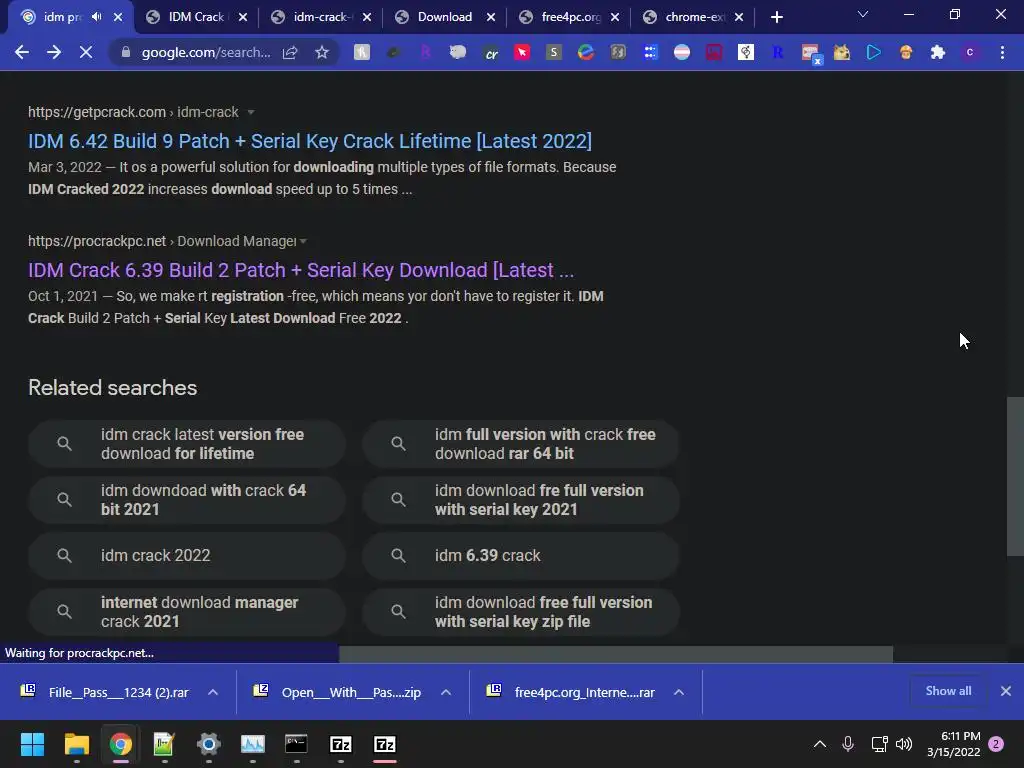The height and width of the screenshot is (768, 1024).
Task: Open the mushroom extension icon
Action: pos(906,52)
